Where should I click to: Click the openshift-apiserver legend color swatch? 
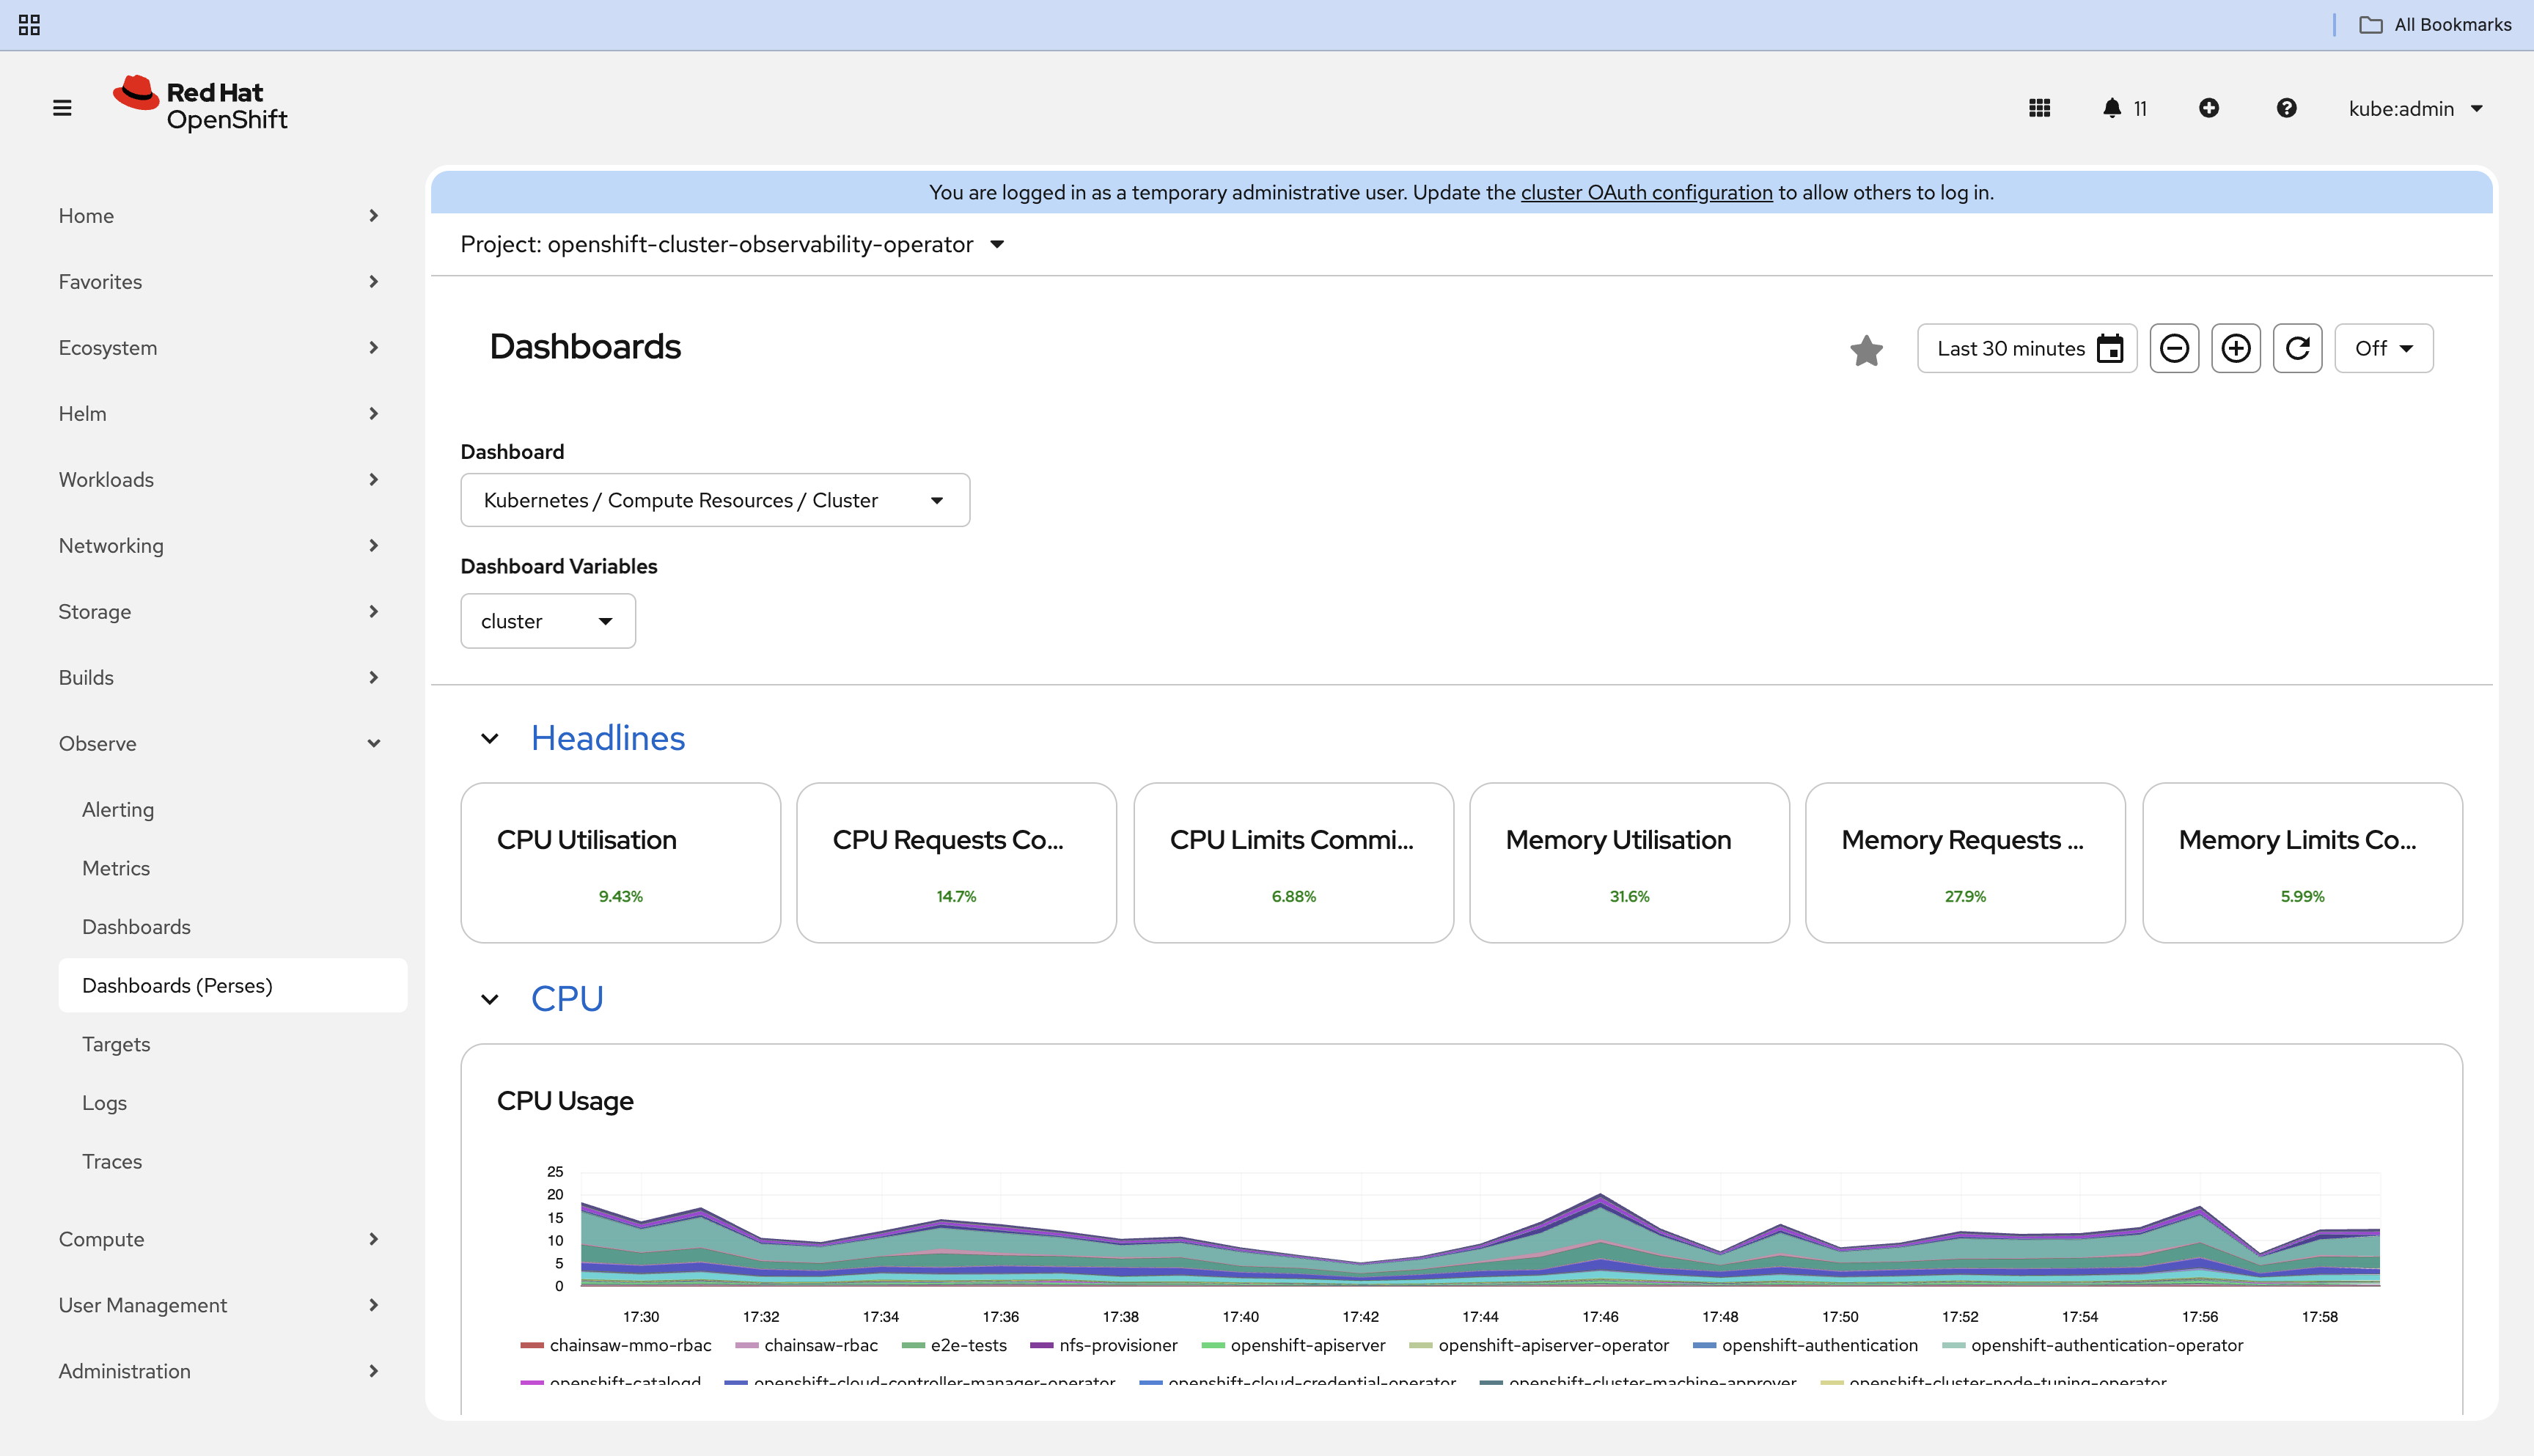1212,1345
